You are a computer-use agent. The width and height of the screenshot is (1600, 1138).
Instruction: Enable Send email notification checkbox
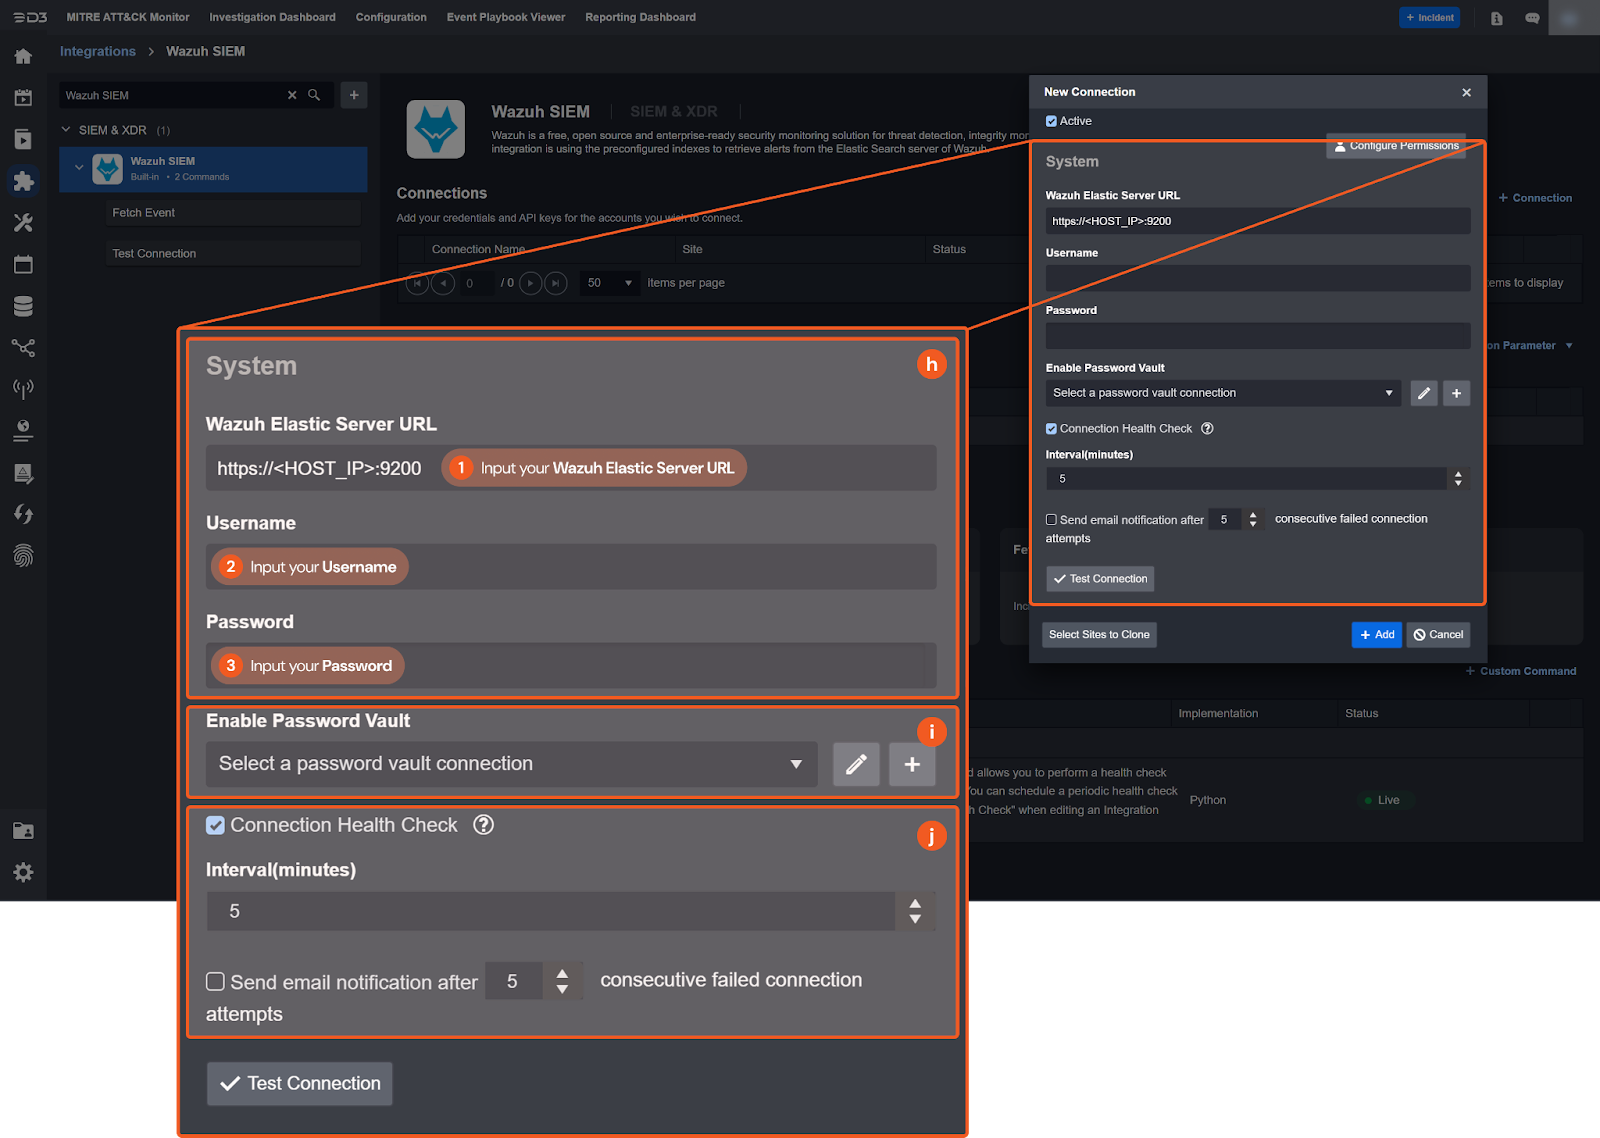[x=1051, y=520]
